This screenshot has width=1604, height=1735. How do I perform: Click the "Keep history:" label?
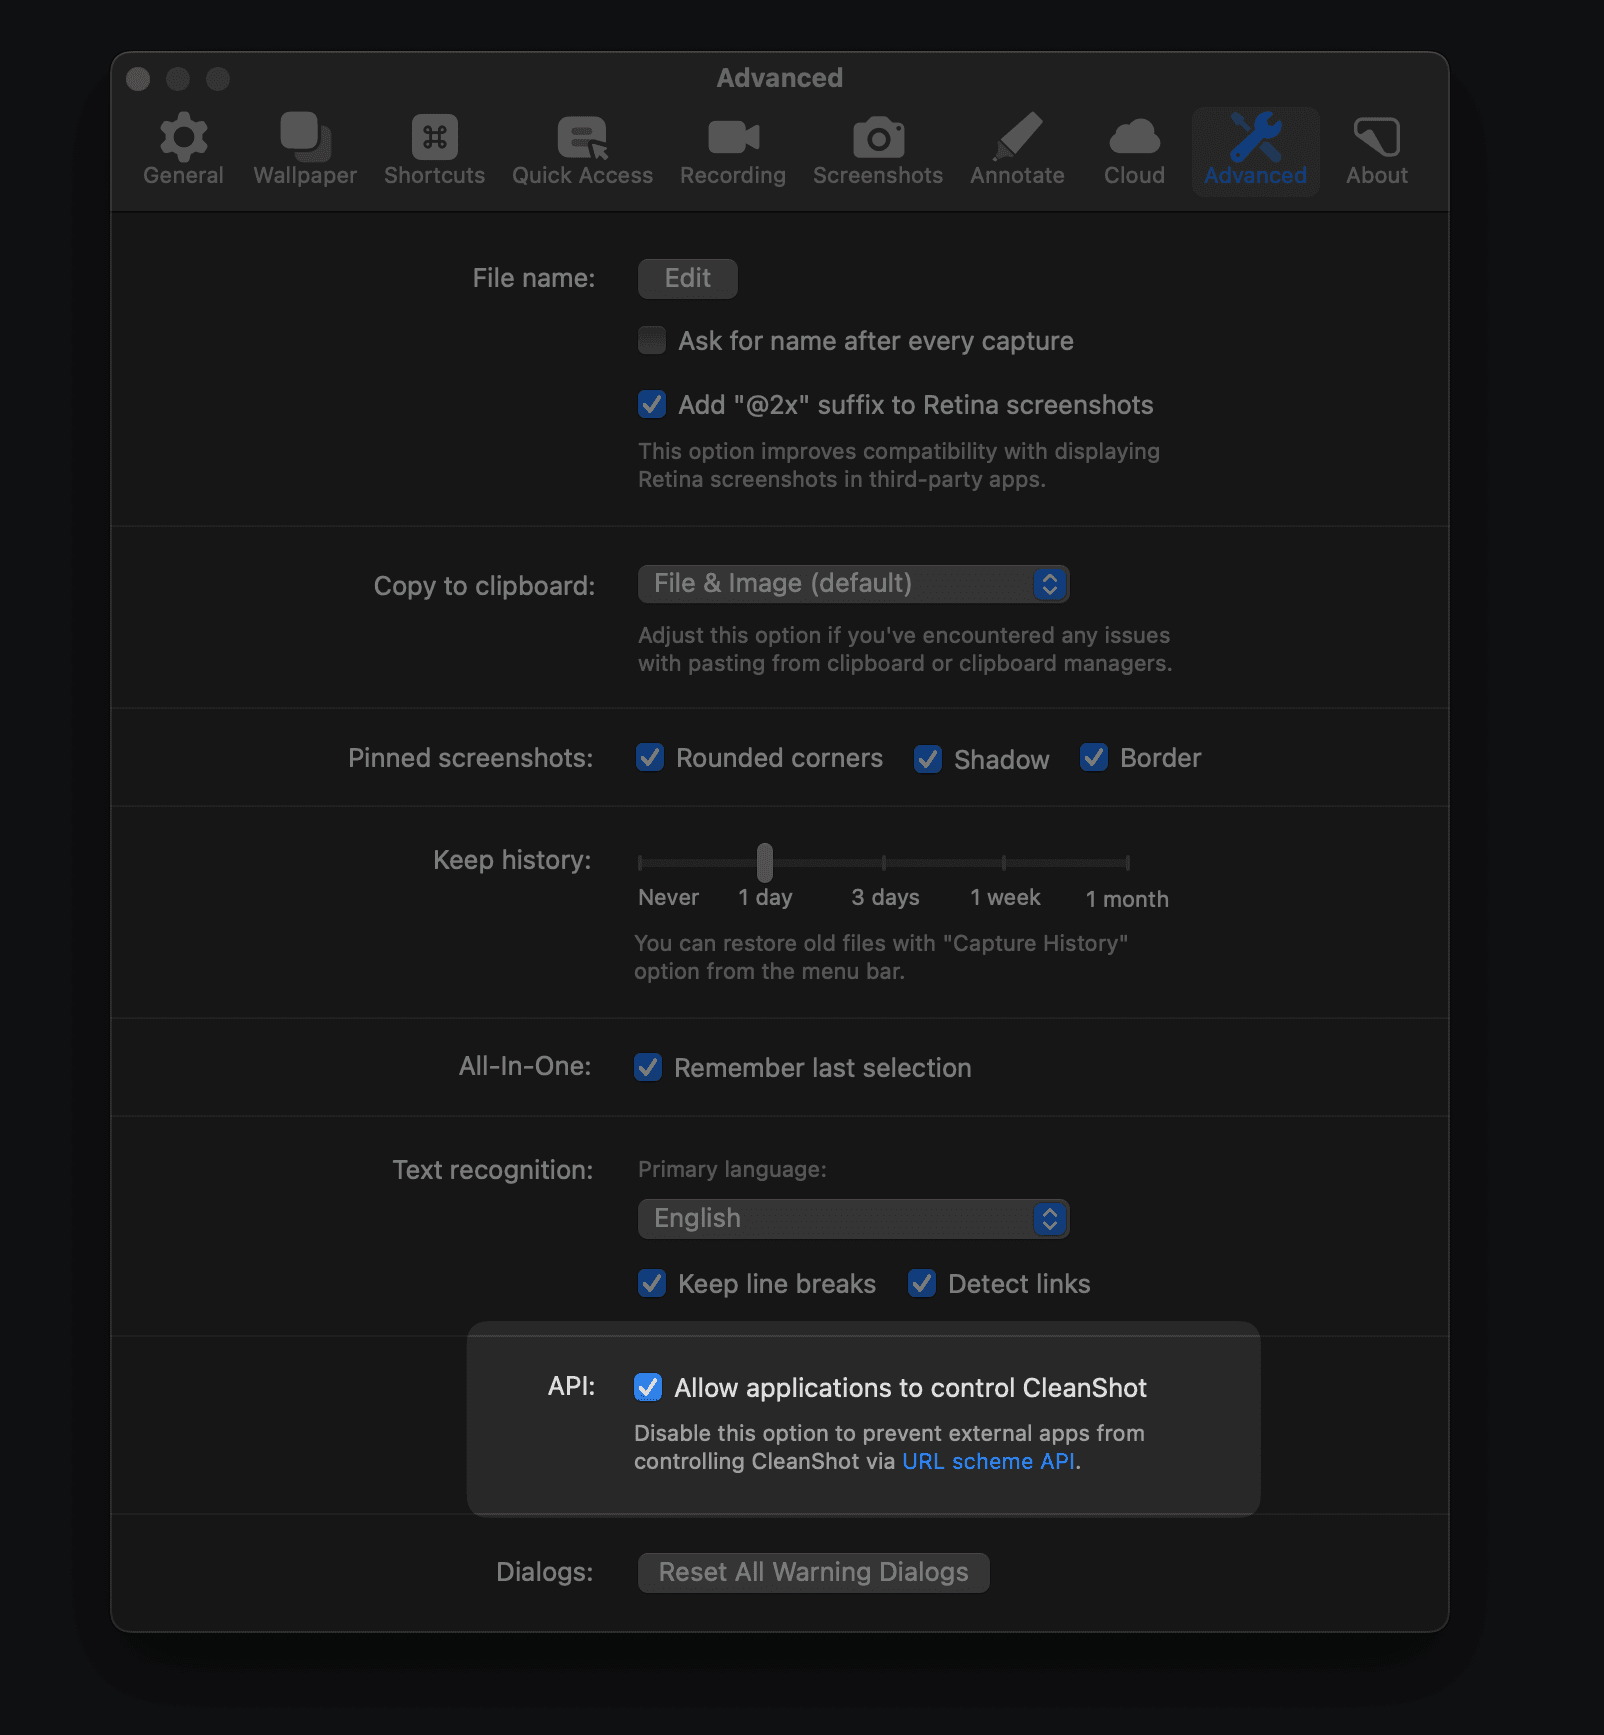click(x=512, y=860)
